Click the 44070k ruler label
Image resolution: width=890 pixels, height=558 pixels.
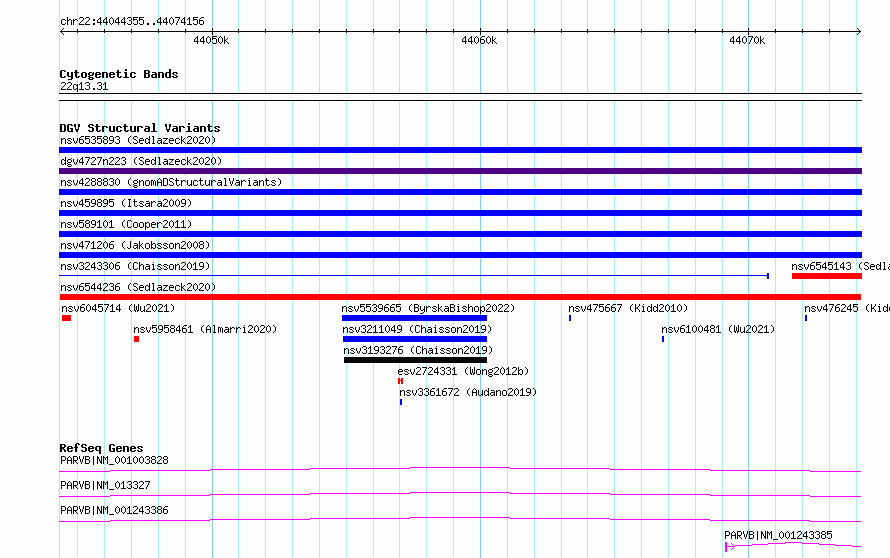(747, 40)
